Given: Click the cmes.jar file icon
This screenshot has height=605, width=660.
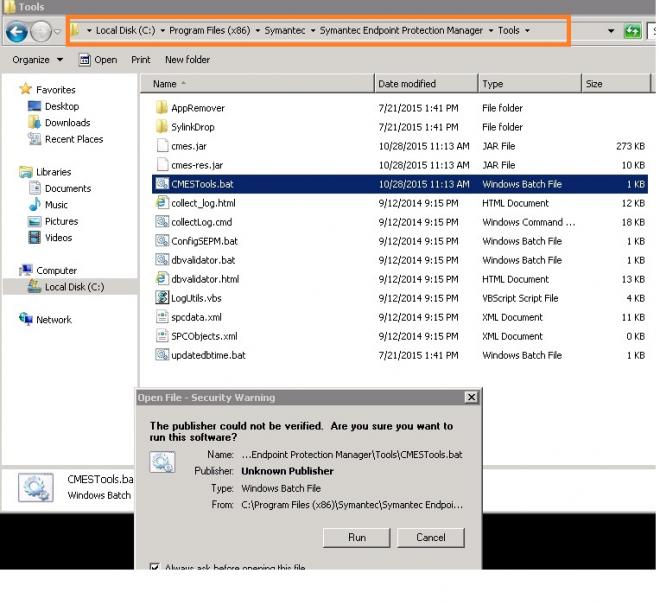Looking at the screenshot, I should click(x=162, y=146).
